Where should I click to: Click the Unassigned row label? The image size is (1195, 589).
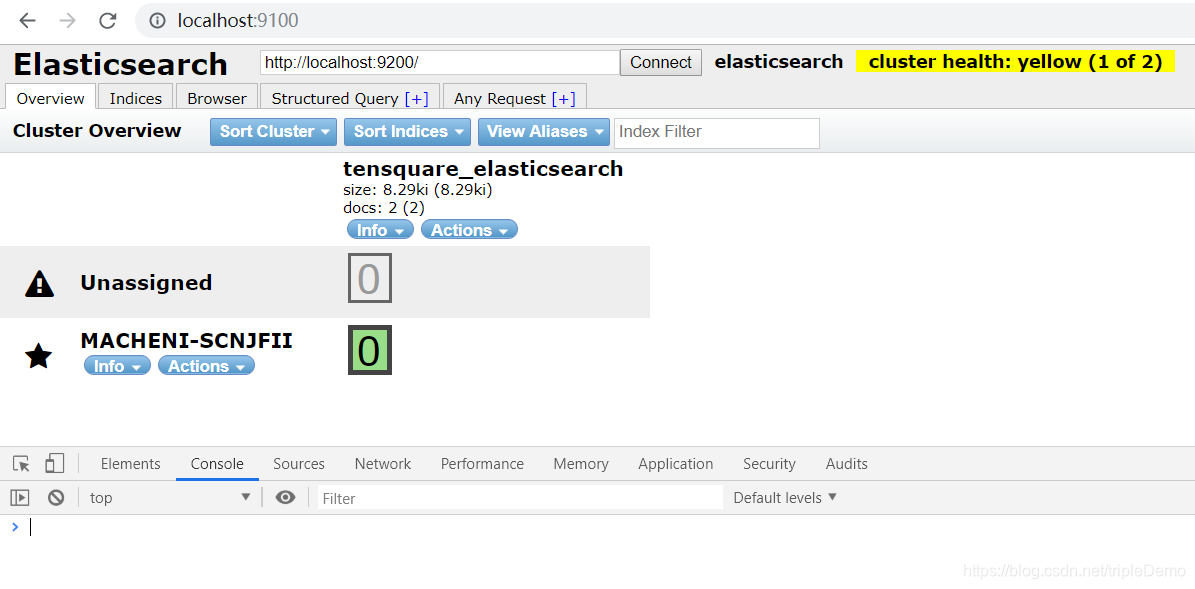146,283
